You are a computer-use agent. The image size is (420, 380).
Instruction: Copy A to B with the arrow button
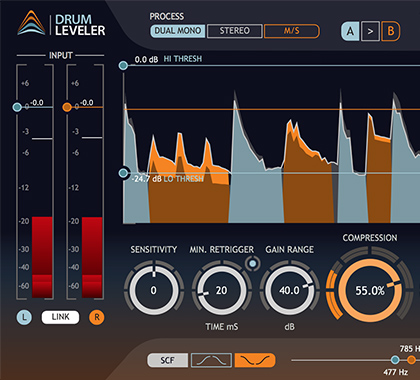[x=370, y=31]
